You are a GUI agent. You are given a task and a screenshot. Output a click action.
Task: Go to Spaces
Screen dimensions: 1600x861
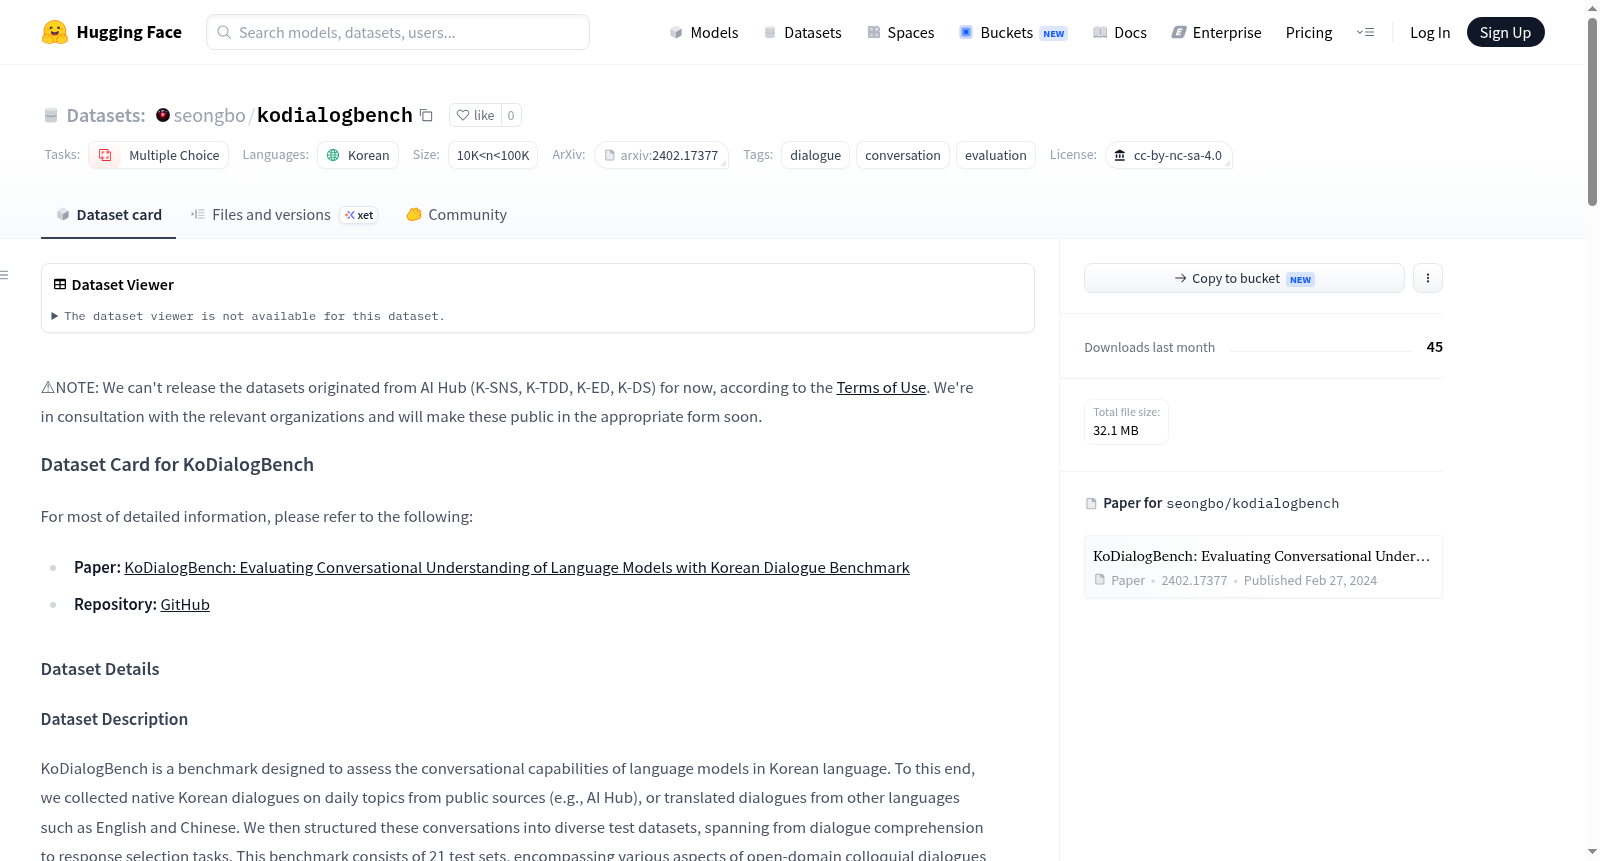coord(901,32)
